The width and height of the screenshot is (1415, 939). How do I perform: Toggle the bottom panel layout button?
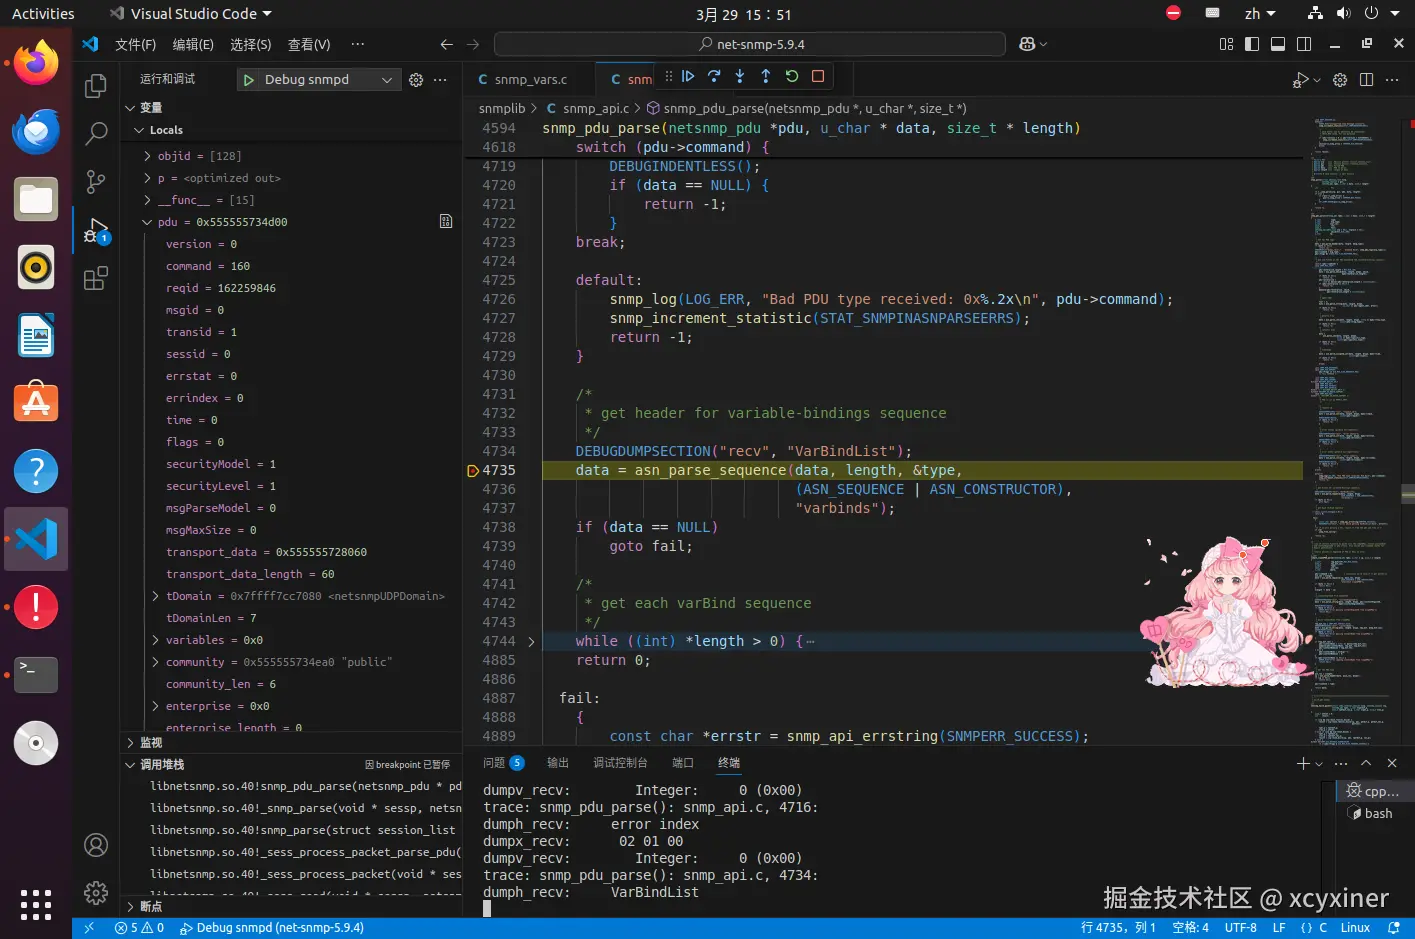(1277, 44)
